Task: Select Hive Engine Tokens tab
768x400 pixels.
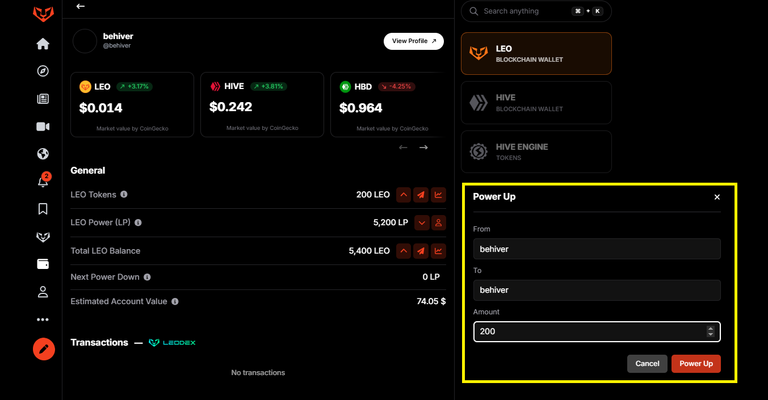Action: (536, 151)
